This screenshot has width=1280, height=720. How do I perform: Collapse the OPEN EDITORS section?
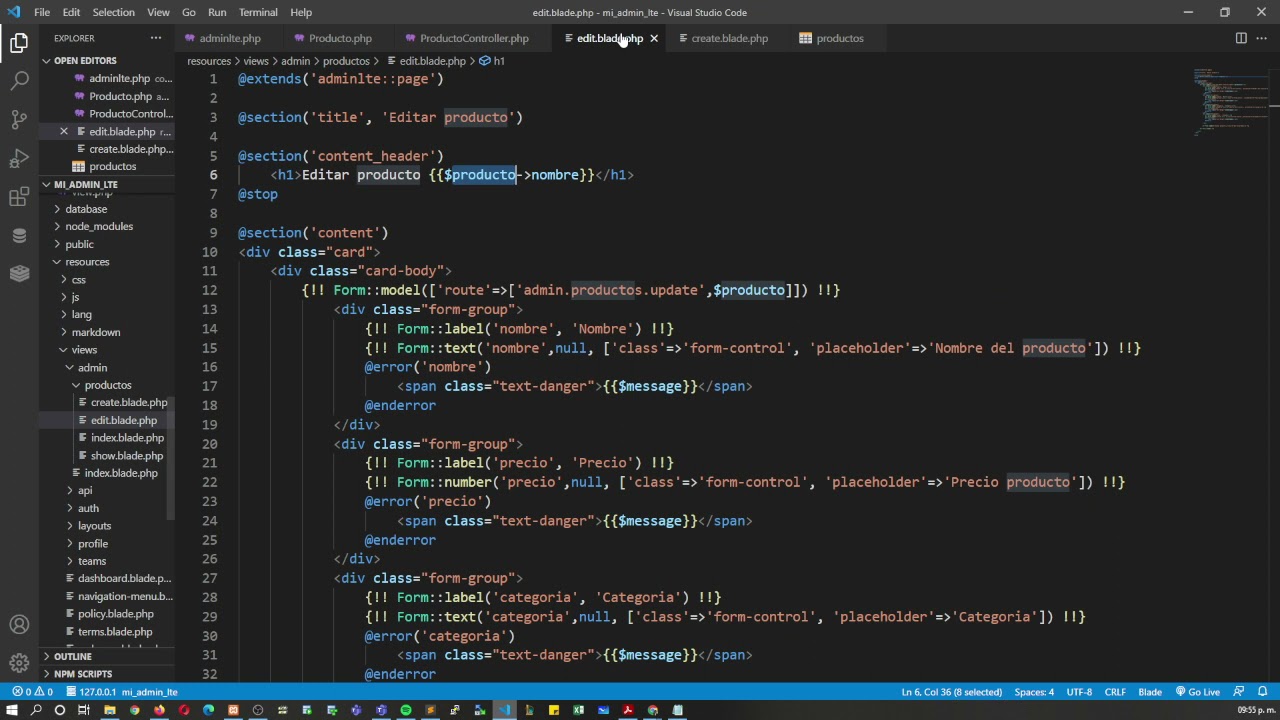pos(85,61)
